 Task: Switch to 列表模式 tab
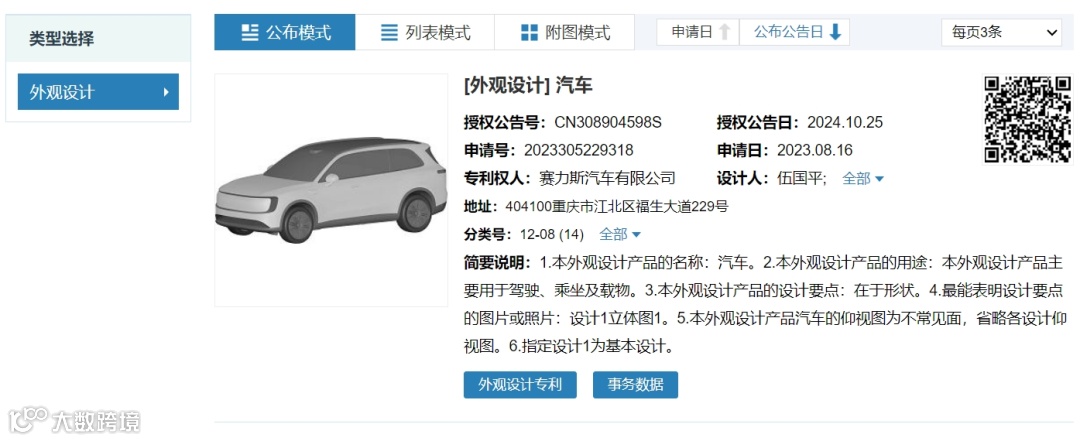pos(425,32)
